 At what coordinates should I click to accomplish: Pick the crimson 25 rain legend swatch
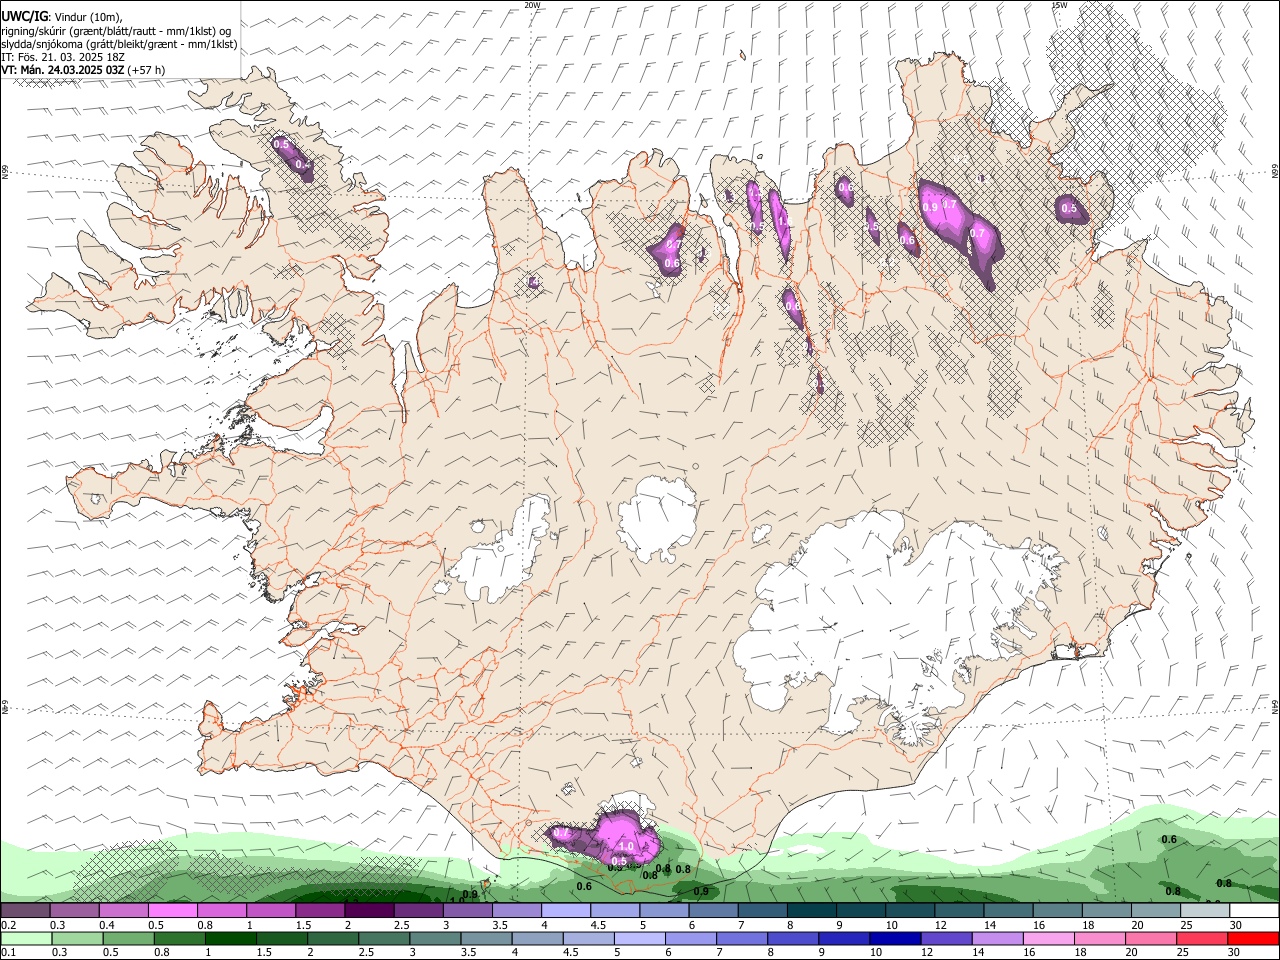pyautogui.click(x=1203, y=939)
